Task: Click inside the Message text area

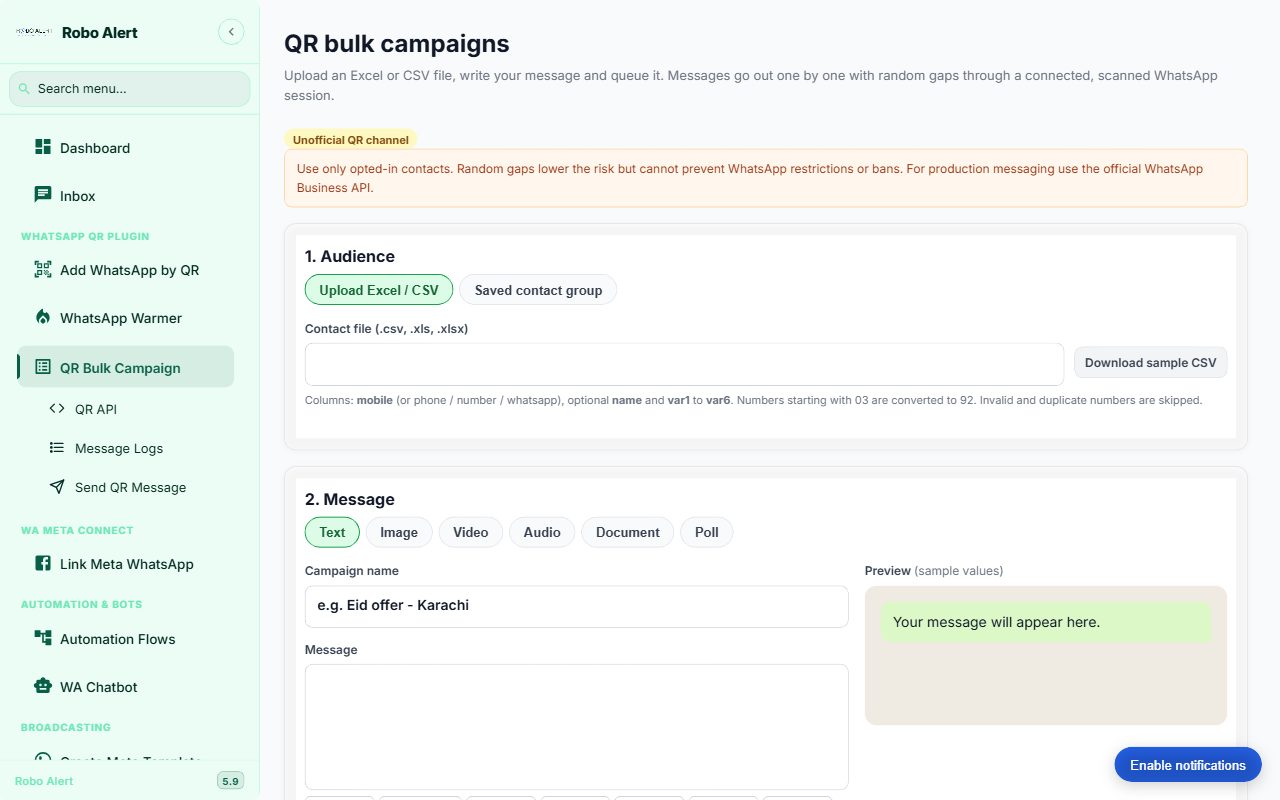Action: [577, 727]
